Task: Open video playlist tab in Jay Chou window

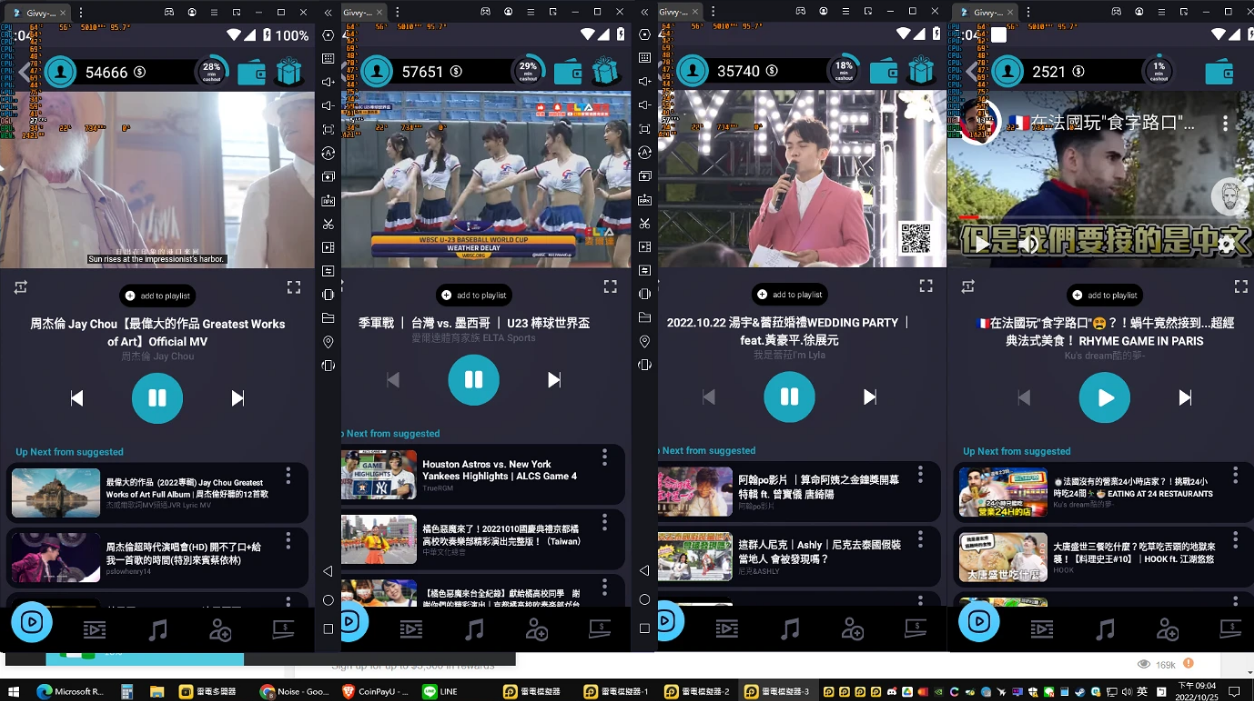Action: [x=95, y=630]
